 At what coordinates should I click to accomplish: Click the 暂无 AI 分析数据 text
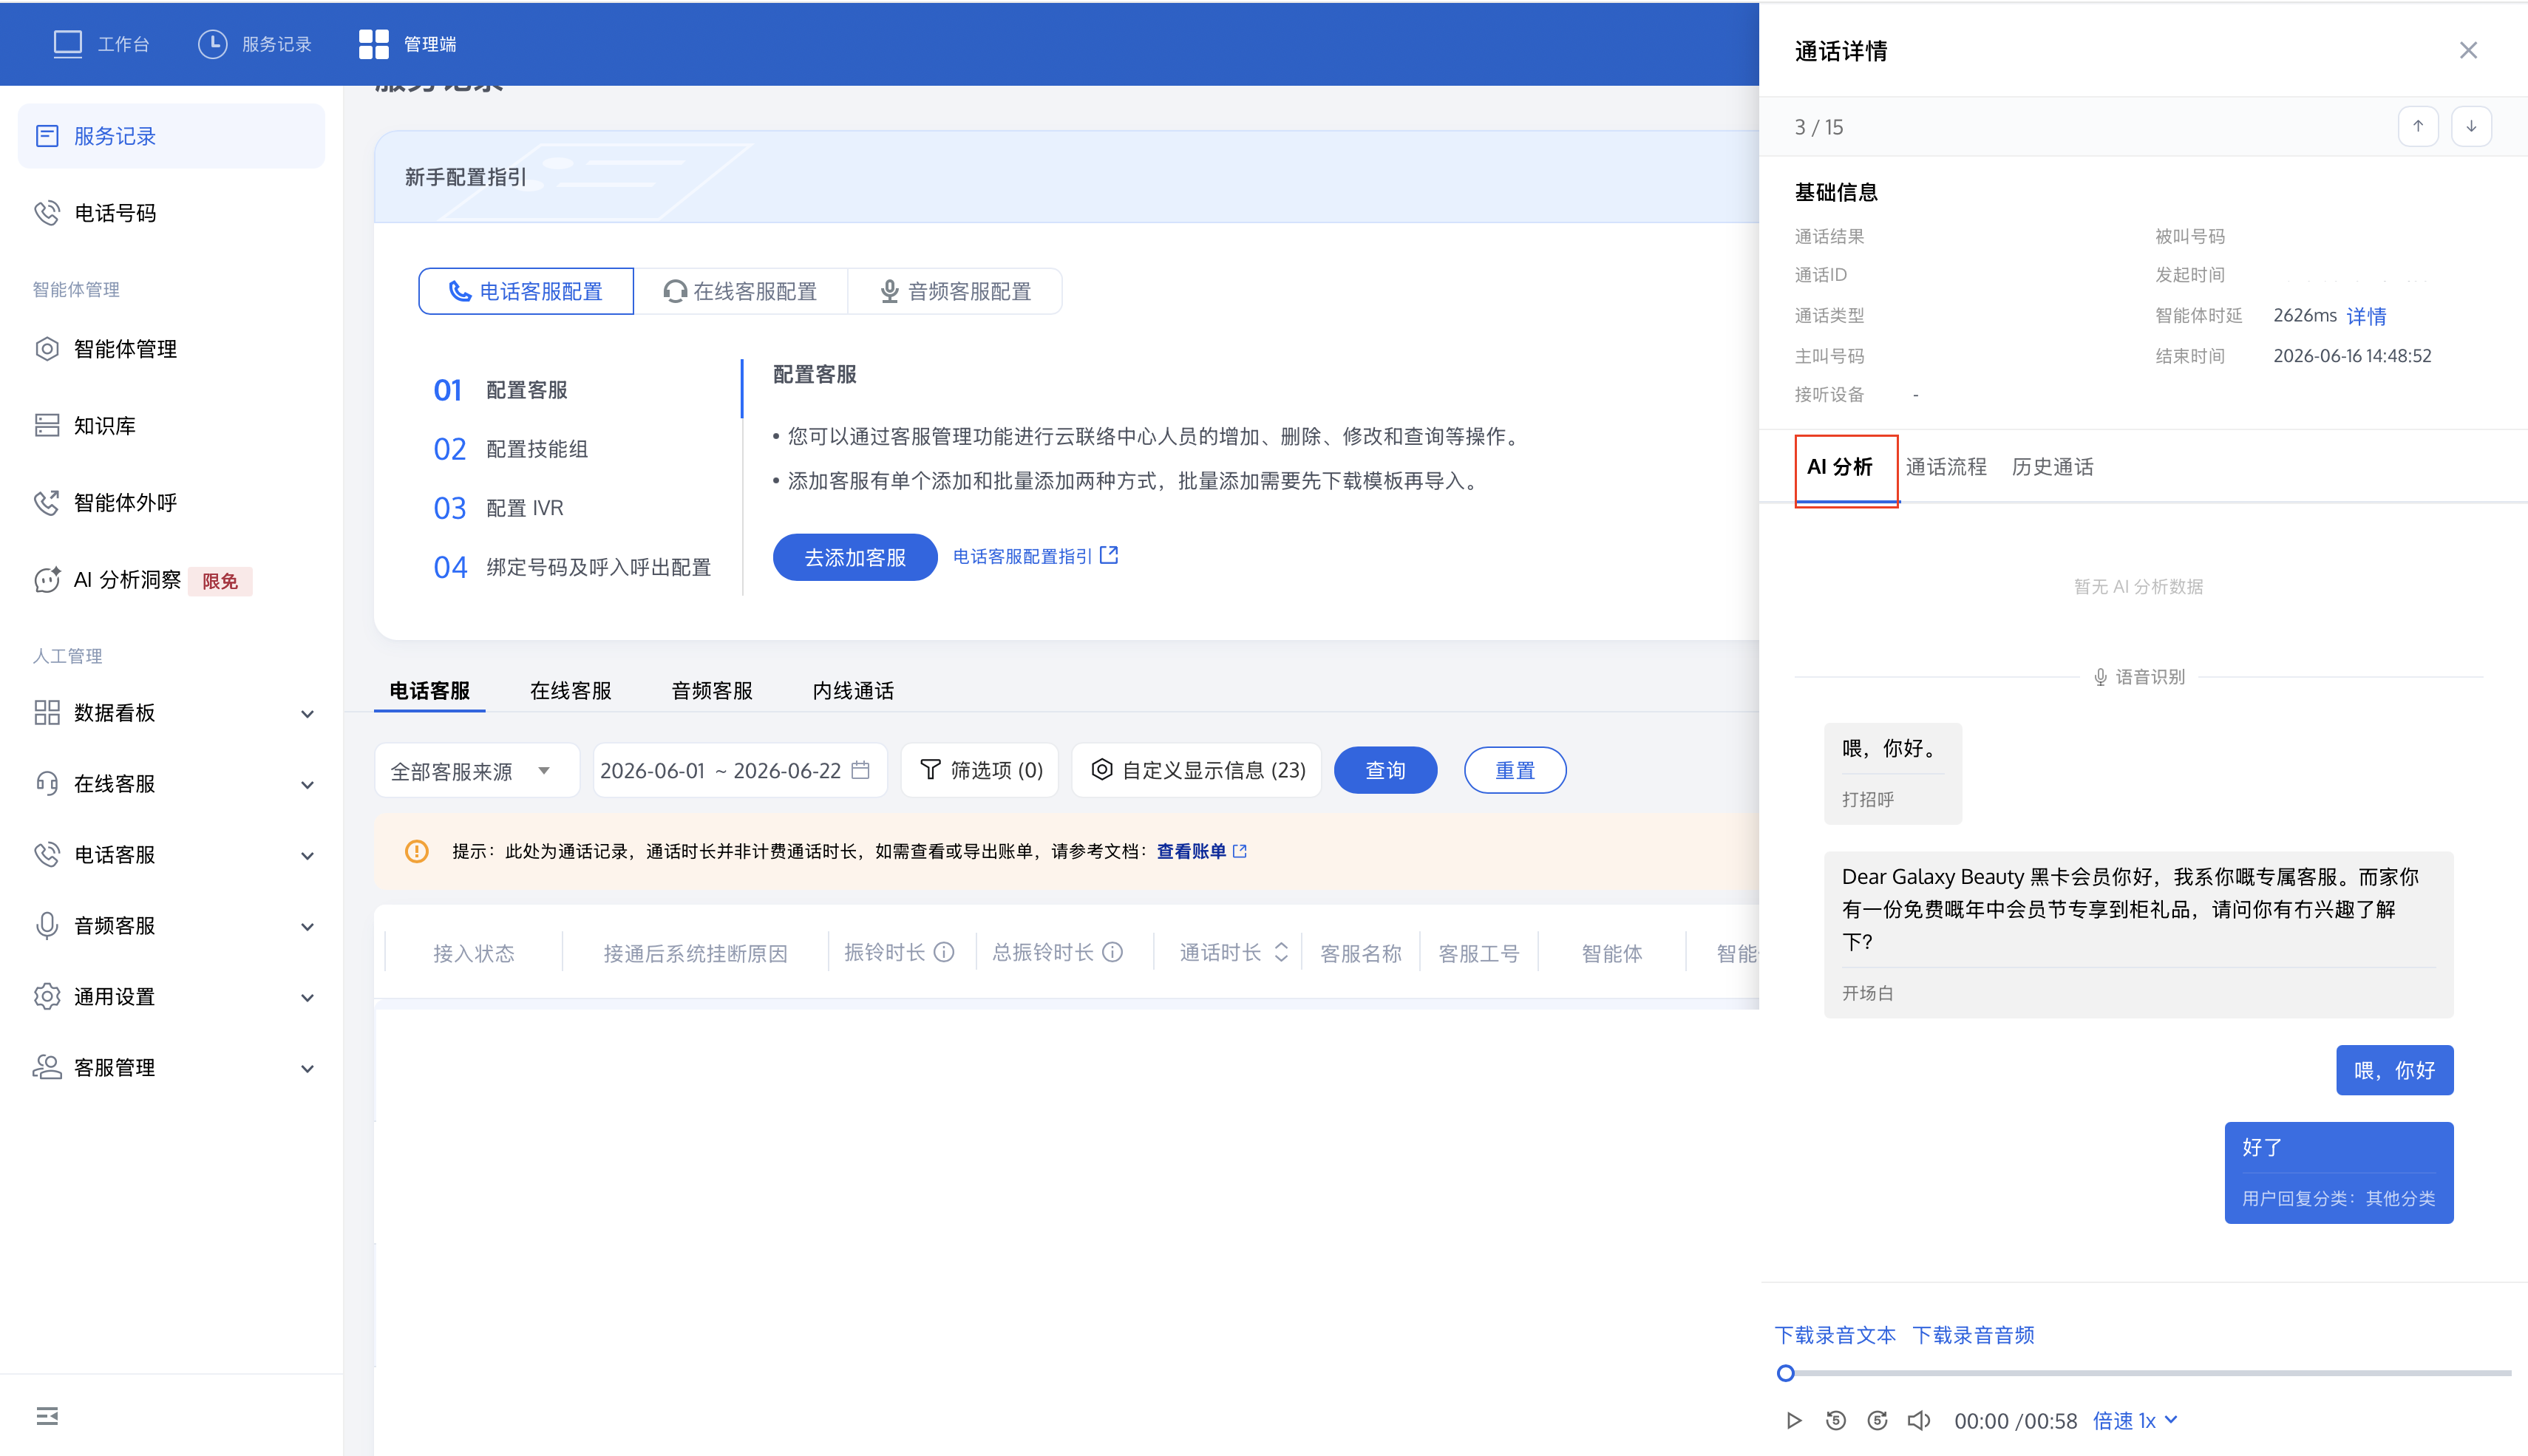pyautogui.click(x=2138, y=586)
